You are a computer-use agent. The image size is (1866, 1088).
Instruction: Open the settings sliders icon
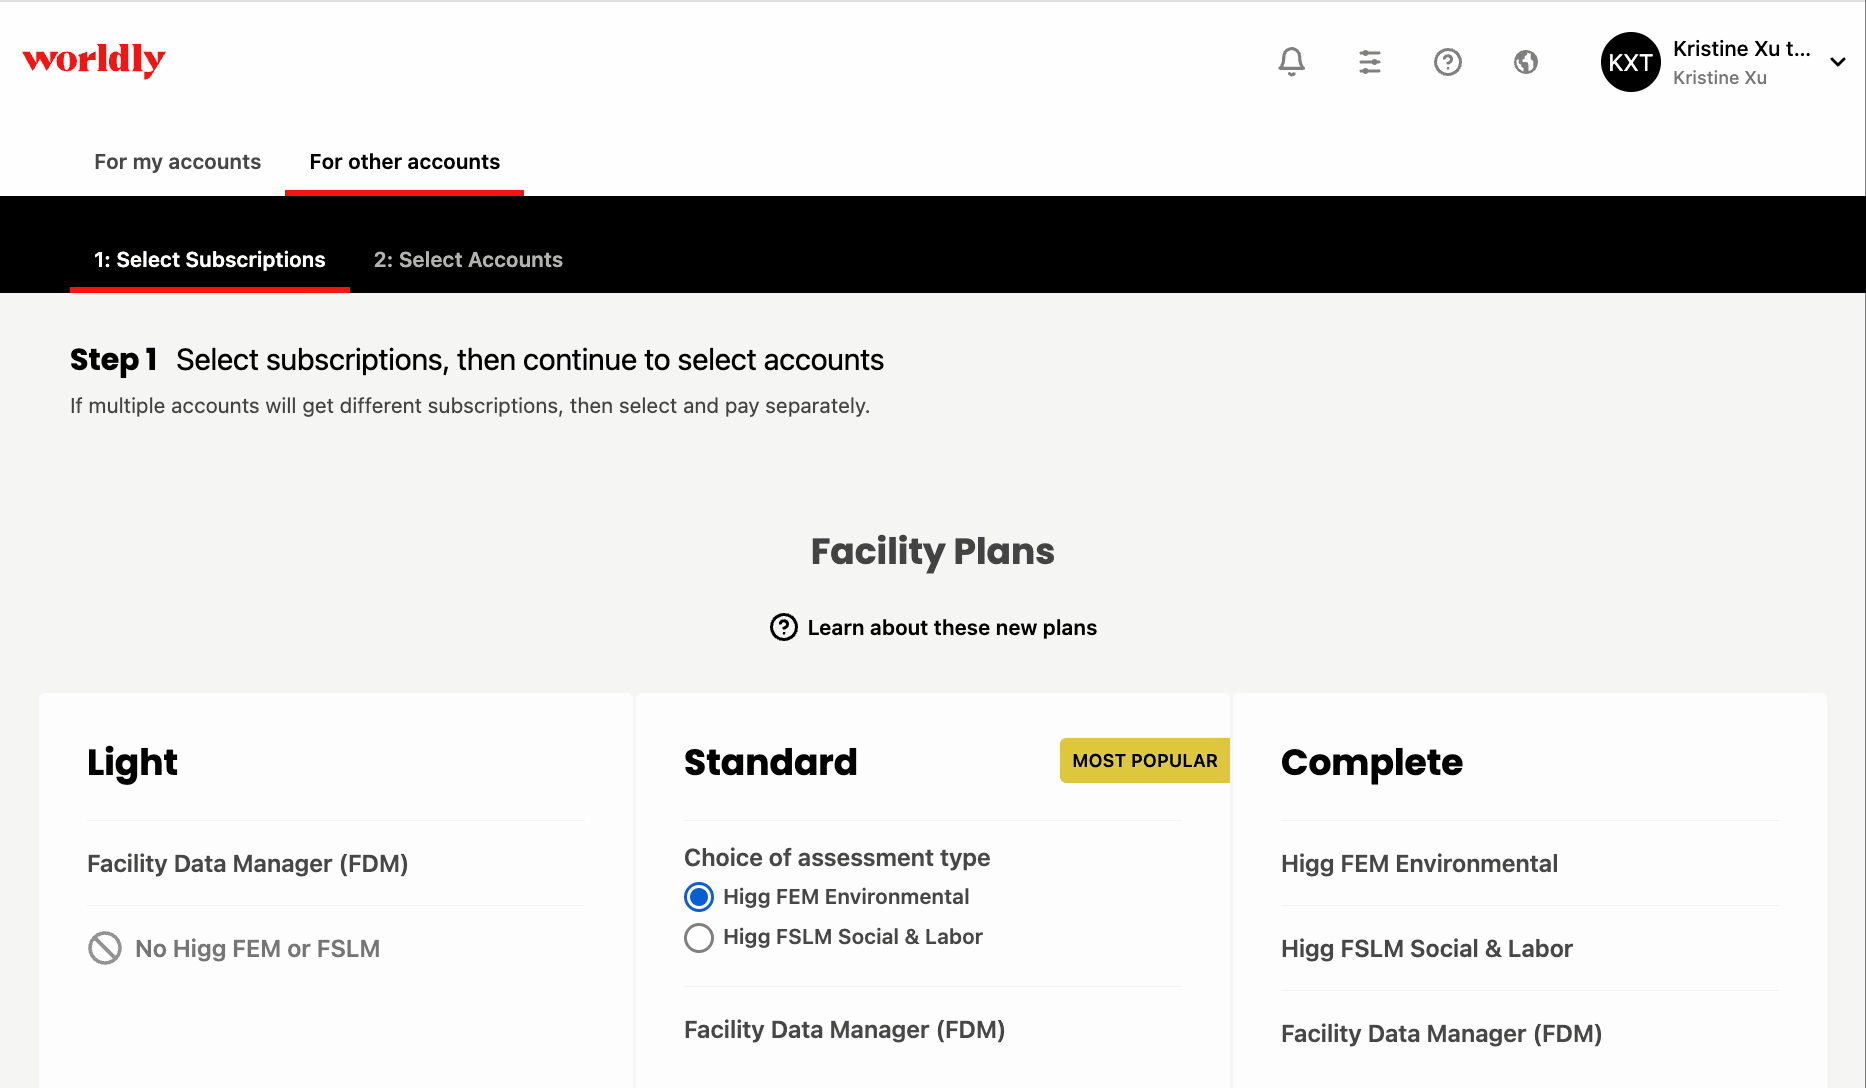click(1370, 62)
